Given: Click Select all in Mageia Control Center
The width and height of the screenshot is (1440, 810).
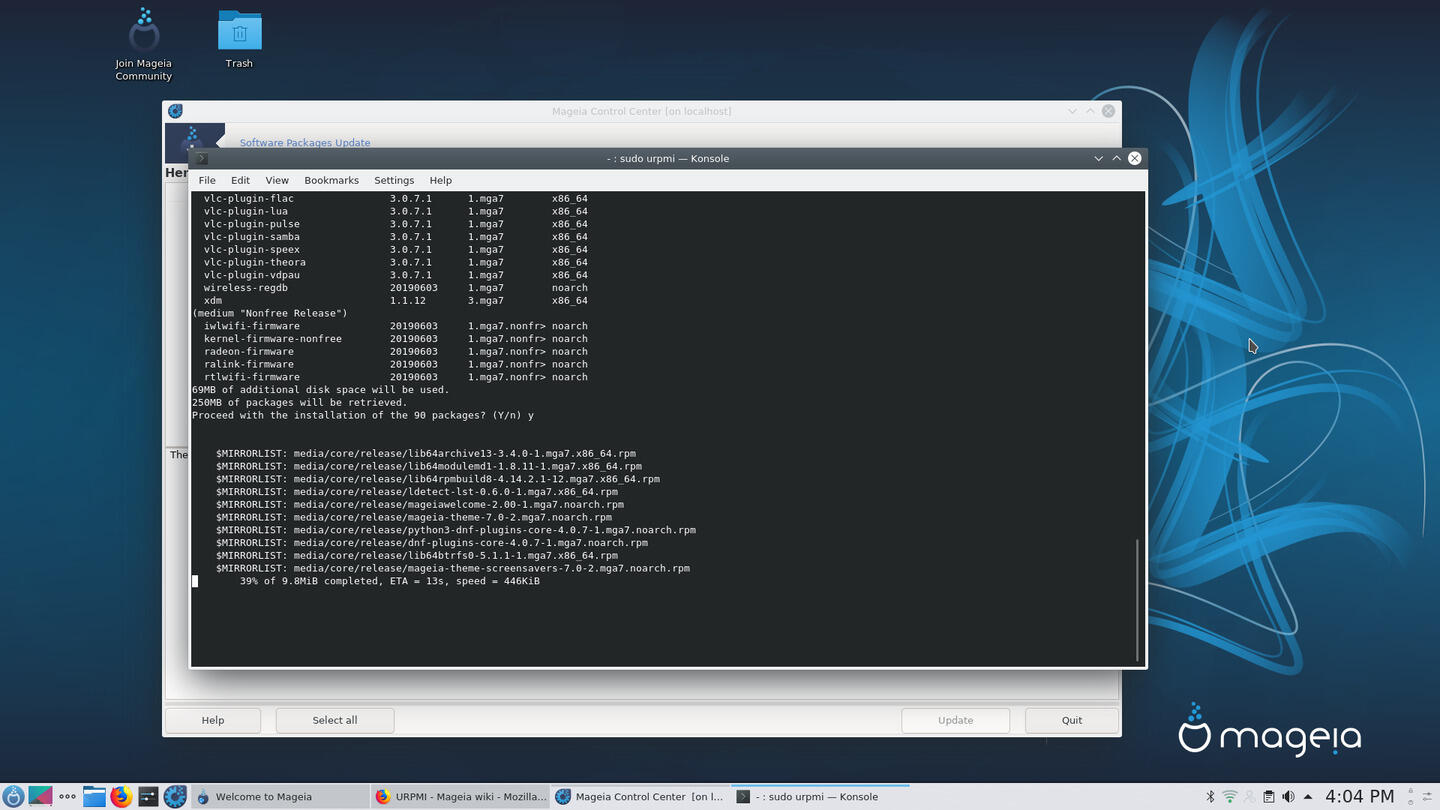Looking at the screenshot, I should coord(335,720).
